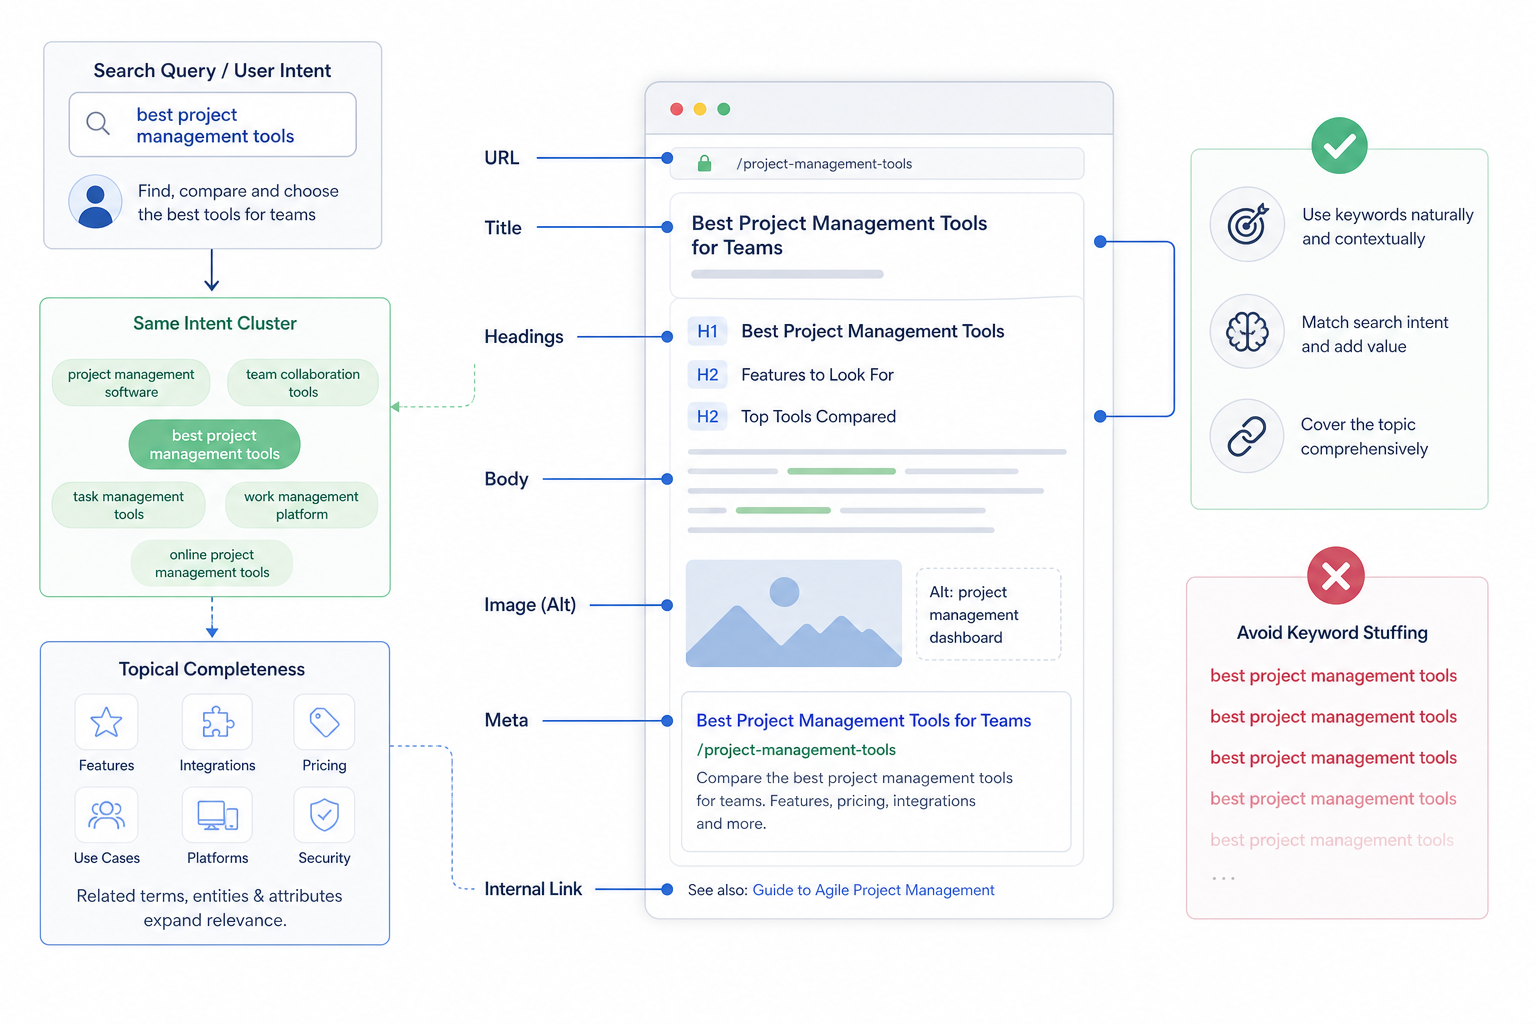Click the Image (Alt) label
The height and width of the screenshot is (1024, 1536).
click(530, 605)
